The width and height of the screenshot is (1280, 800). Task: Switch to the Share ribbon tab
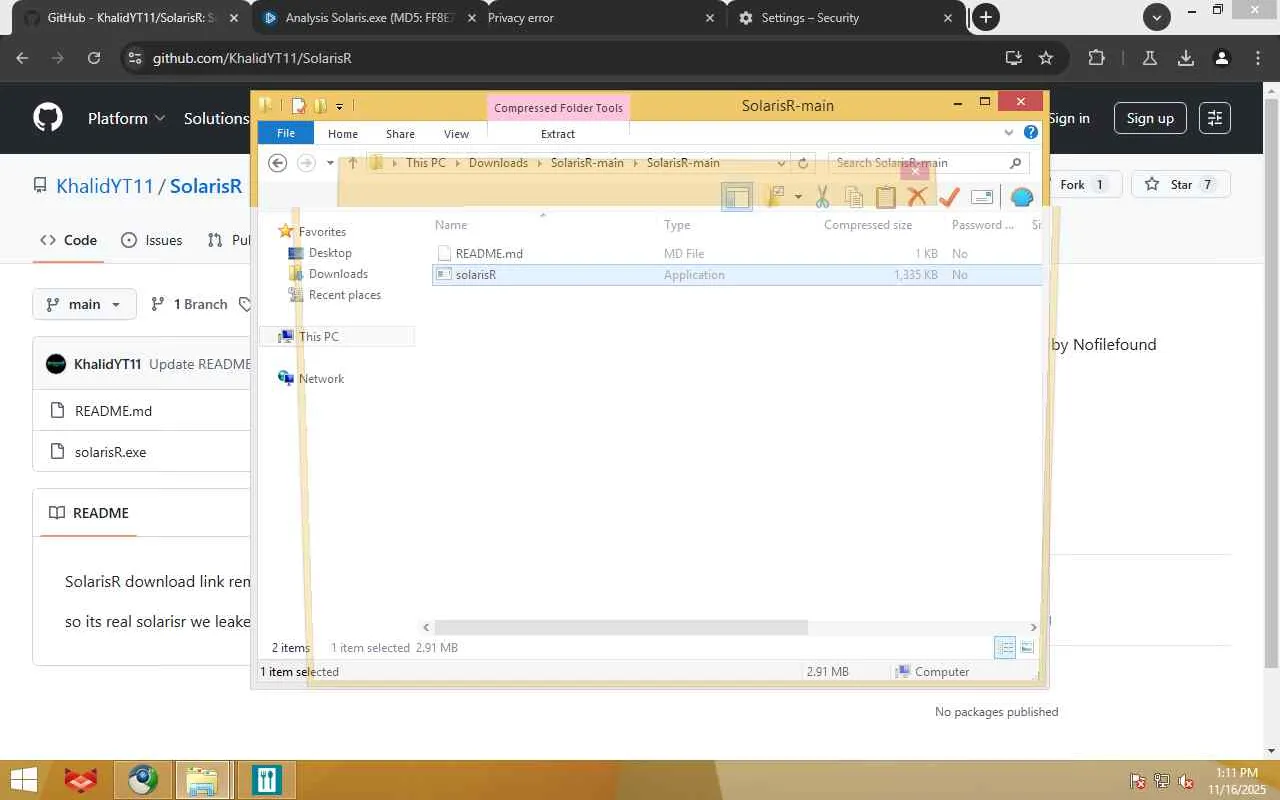(x=400, y=134)
